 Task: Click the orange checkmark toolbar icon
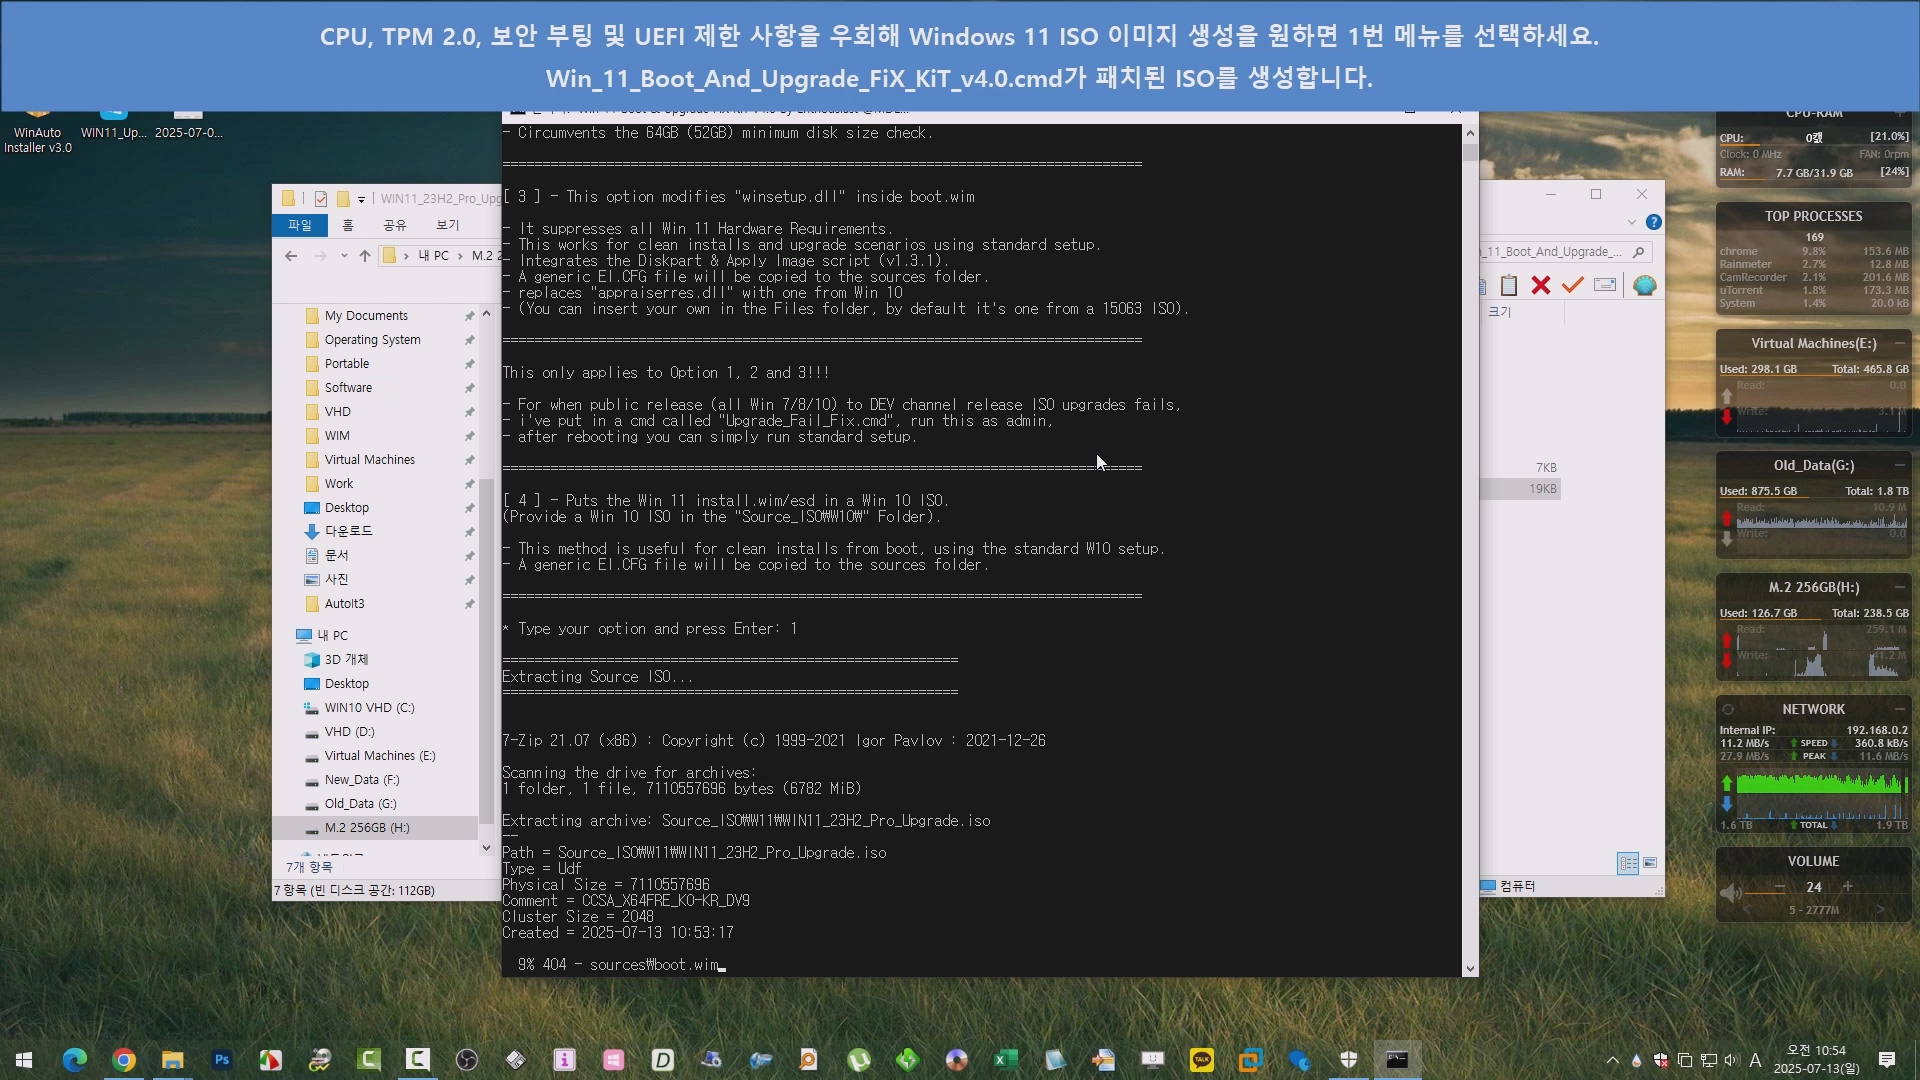1572,286
